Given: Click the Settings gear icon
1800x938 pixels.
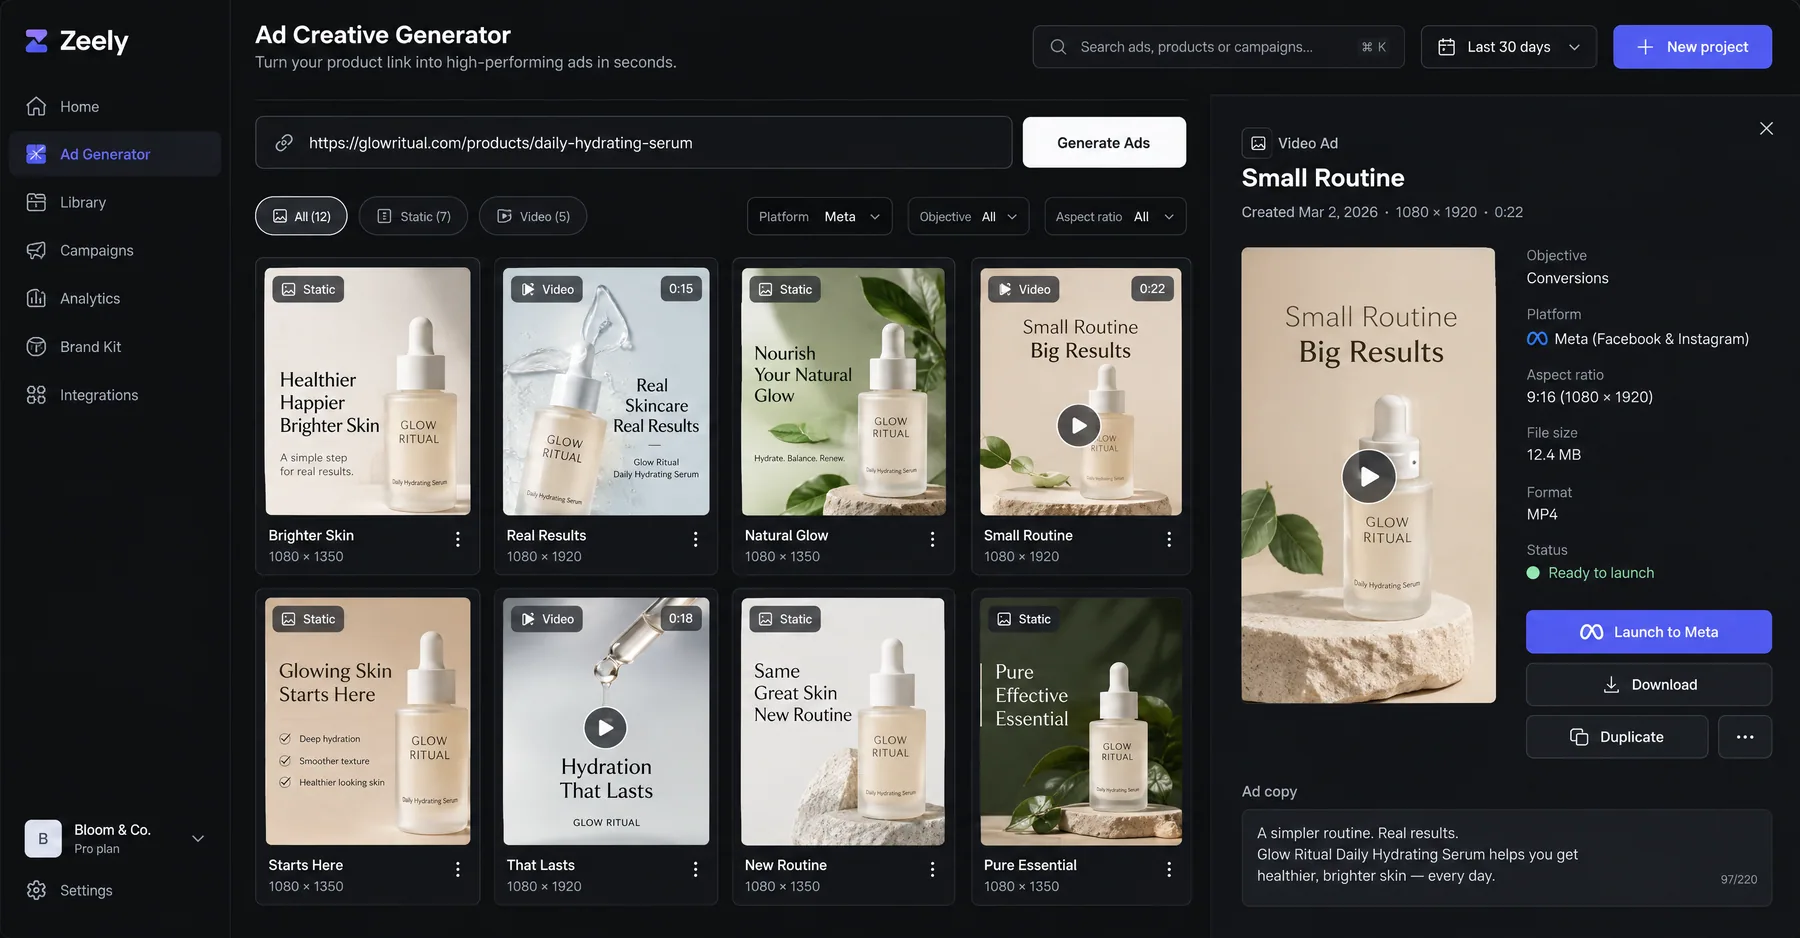Looking at the screenshot, I should pyautogui.click(x=36, y=890).
